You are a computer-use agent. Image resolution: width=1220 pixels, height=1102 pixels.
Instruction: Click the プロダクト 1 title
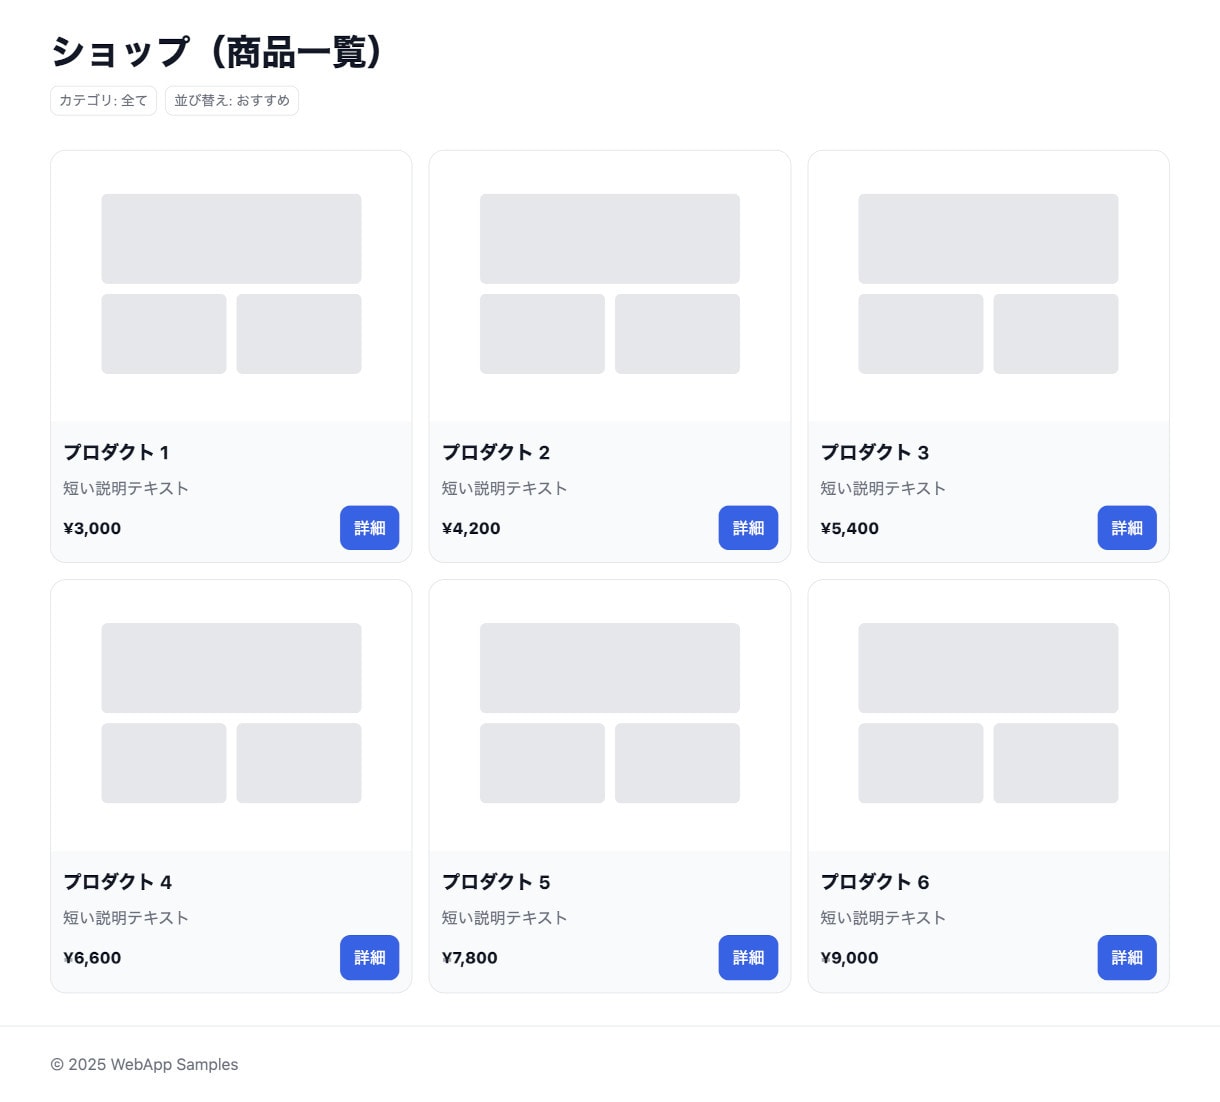(116, 452)
